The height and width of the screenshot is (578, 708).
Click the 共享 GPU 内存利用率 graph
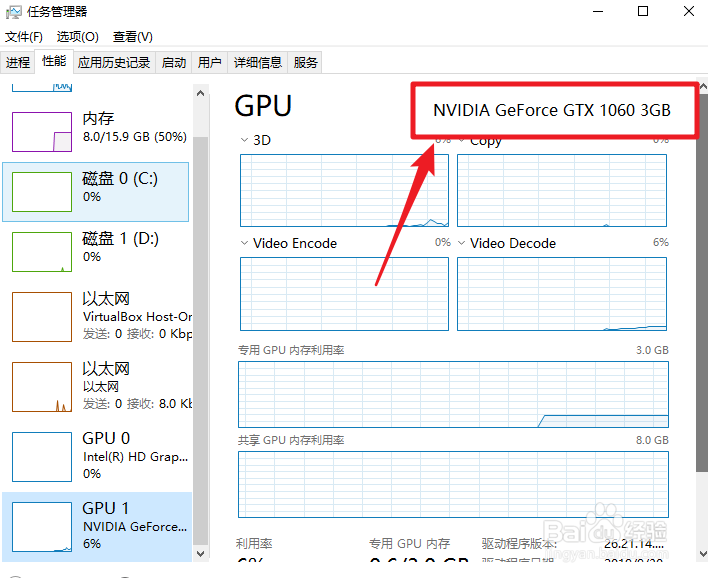click(453, 485)
